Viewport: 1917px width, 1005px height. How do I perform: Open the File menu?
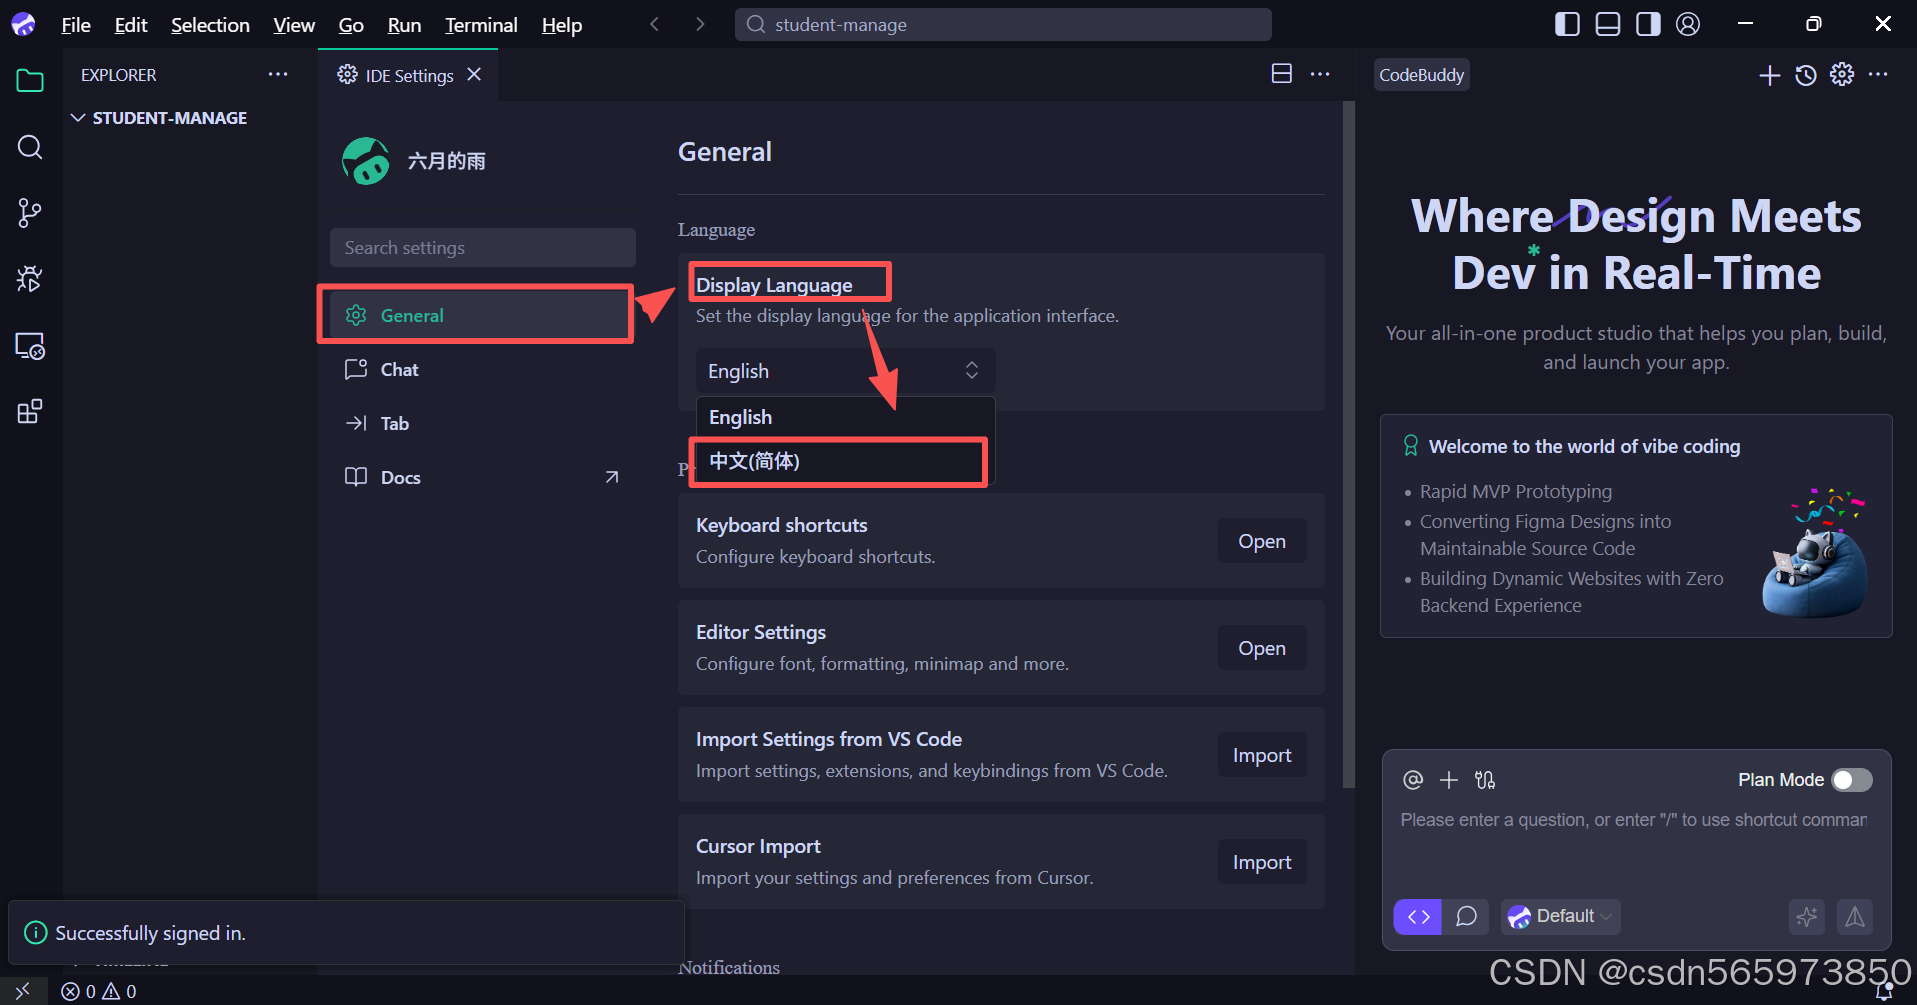(x=76, y=25)
